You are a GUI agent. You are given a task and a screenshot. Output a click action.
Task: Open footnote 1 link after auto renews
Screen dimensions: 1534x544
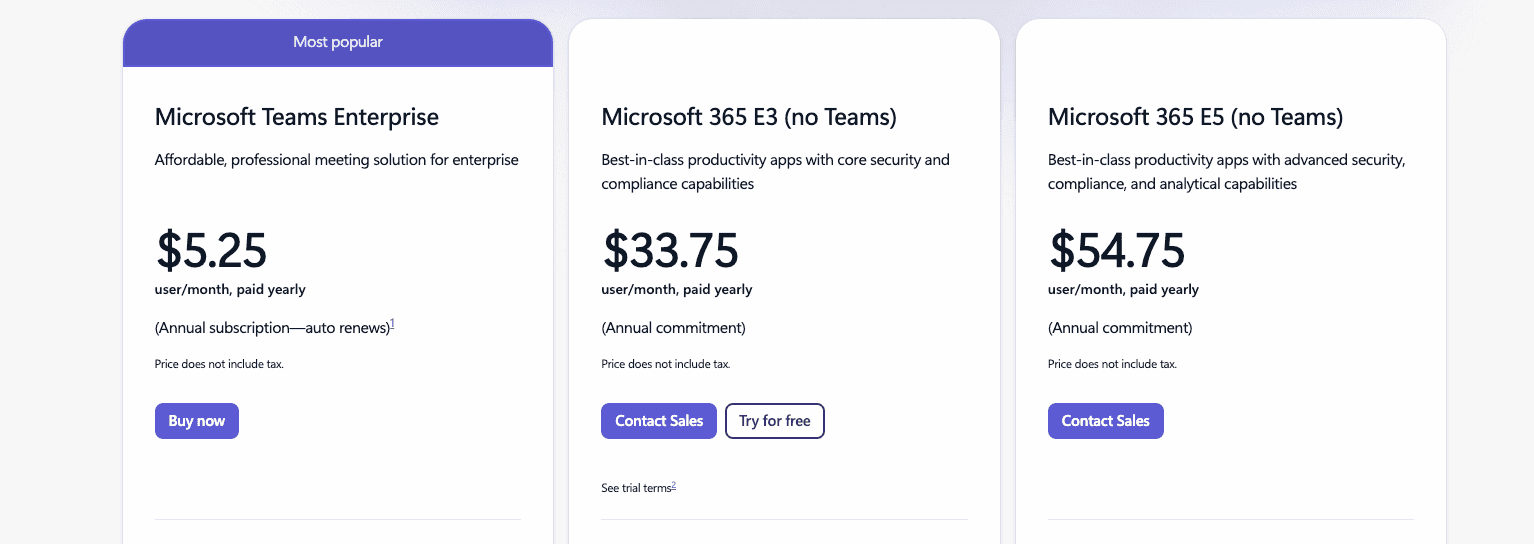392,324
